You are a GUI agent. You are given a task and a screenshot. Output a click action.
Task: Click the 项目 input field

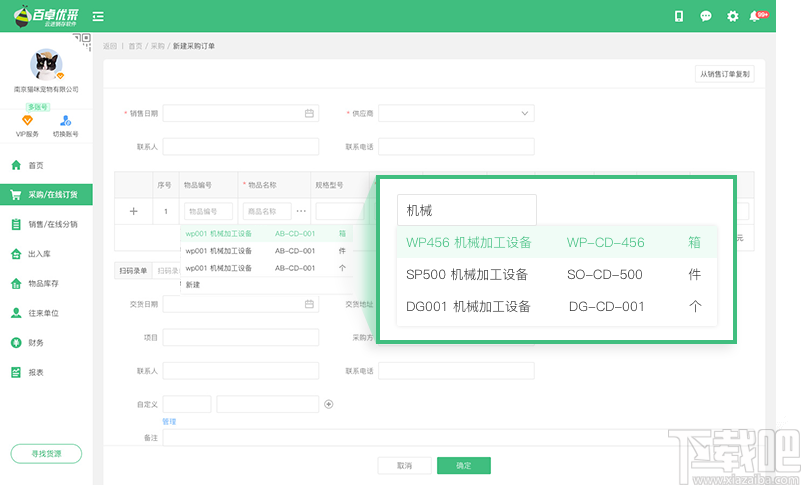(241, 338)
